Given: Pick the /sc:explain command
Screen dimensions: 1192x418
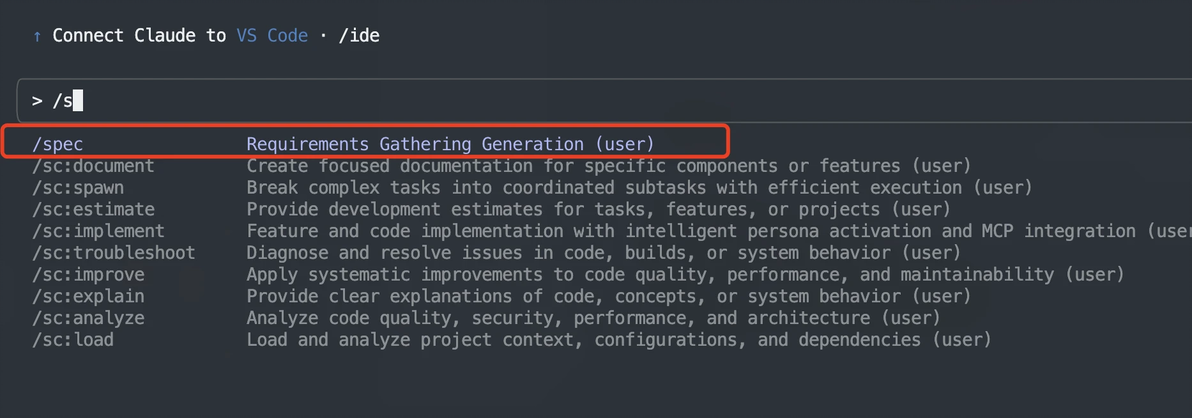Looking at the screenshot, I should coord(88,296).
